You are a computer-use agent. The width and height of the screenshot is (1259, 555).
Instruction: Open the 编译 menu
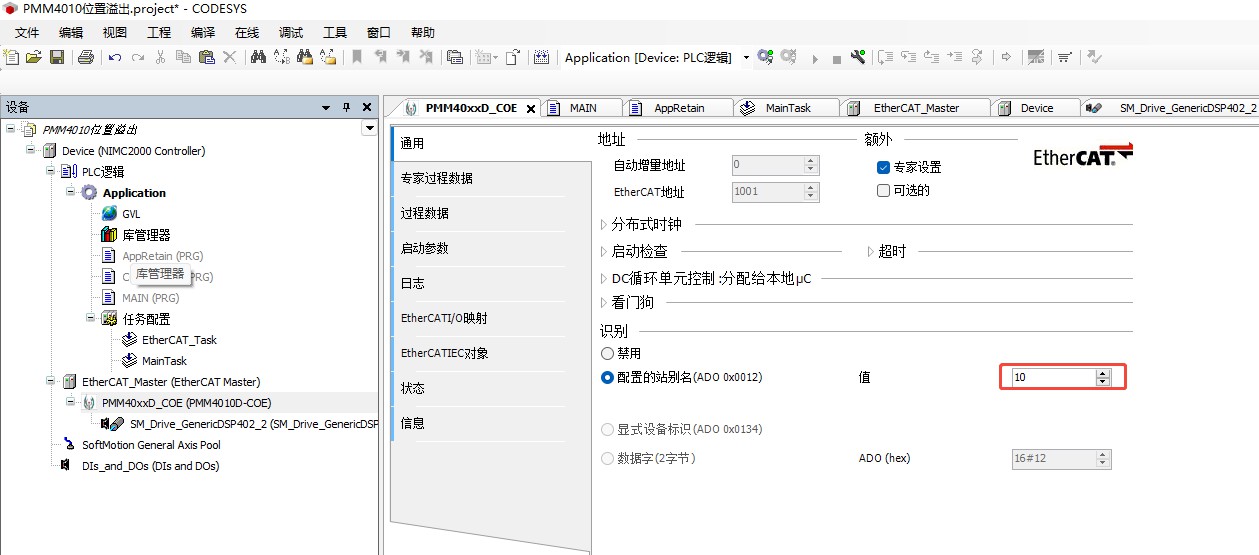[203, 32]
